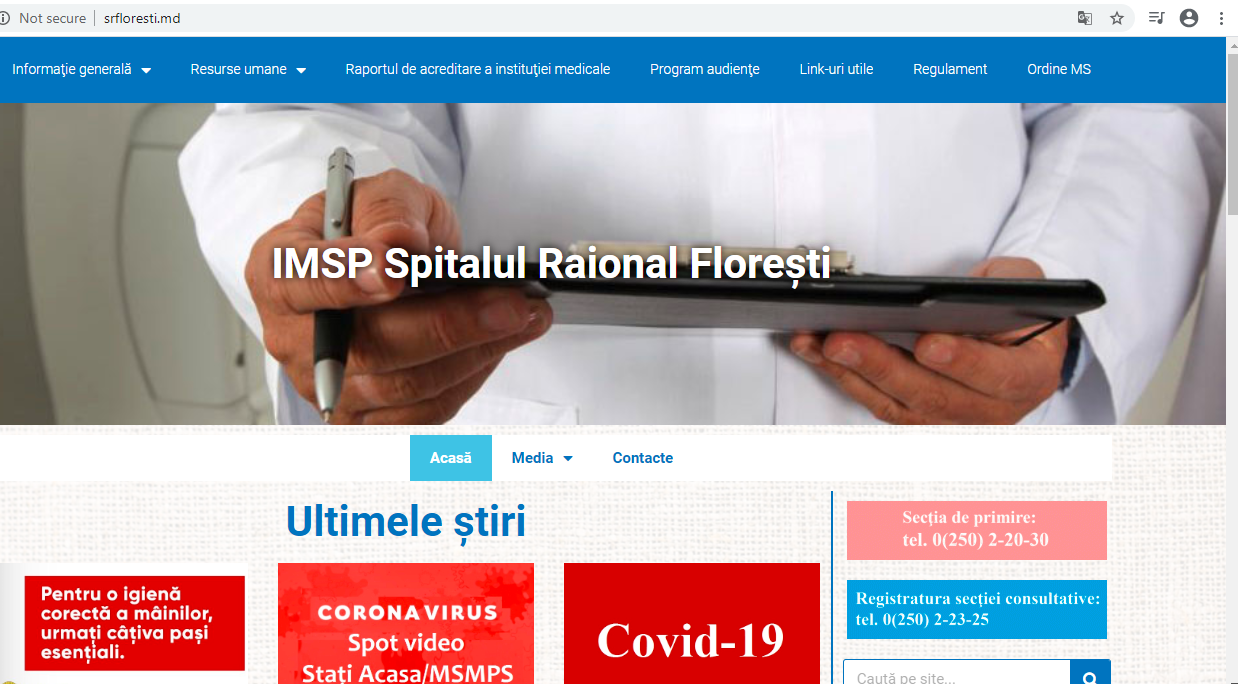The image size is (1238, 684).
Task: Click the Not secure site info icon
Action: 5,18
